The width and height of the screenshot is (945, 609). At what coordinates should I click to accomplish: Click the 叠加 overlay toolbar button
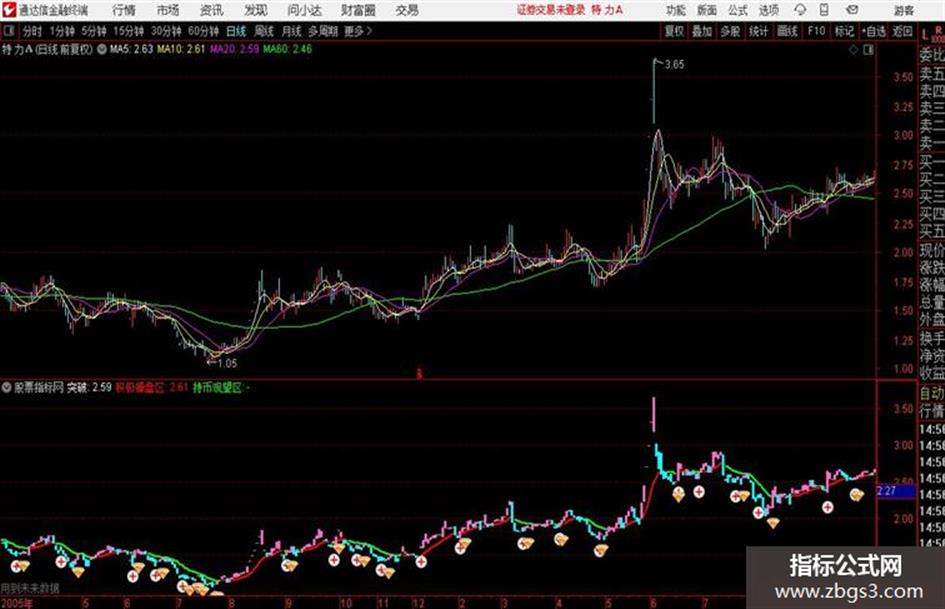(702, 31)
